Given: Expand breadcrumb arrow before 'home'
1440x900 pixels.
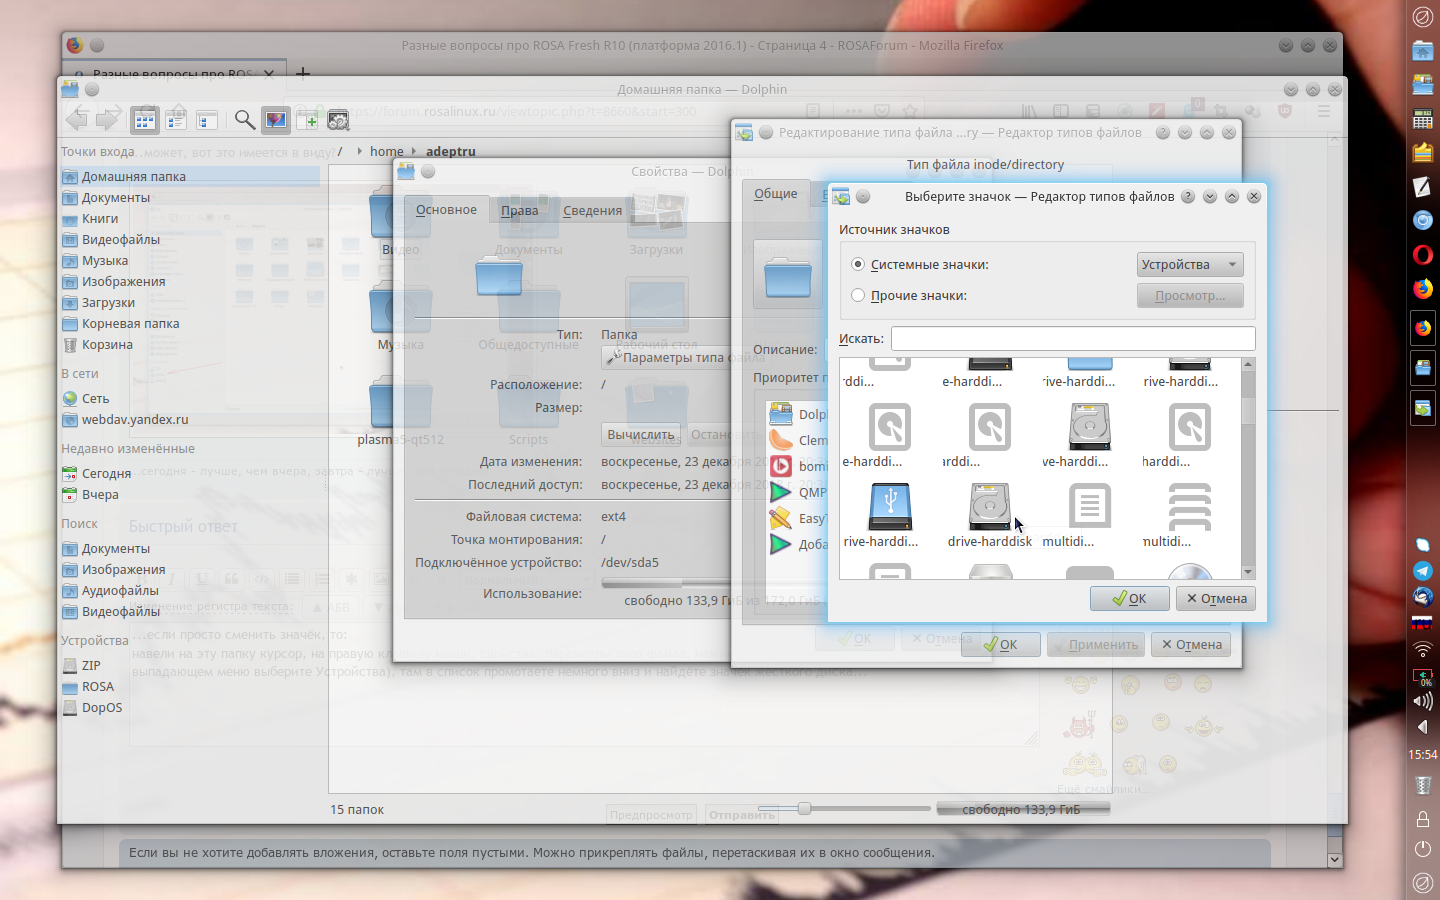Looking at the screenshot, I should tap(359, 152).
